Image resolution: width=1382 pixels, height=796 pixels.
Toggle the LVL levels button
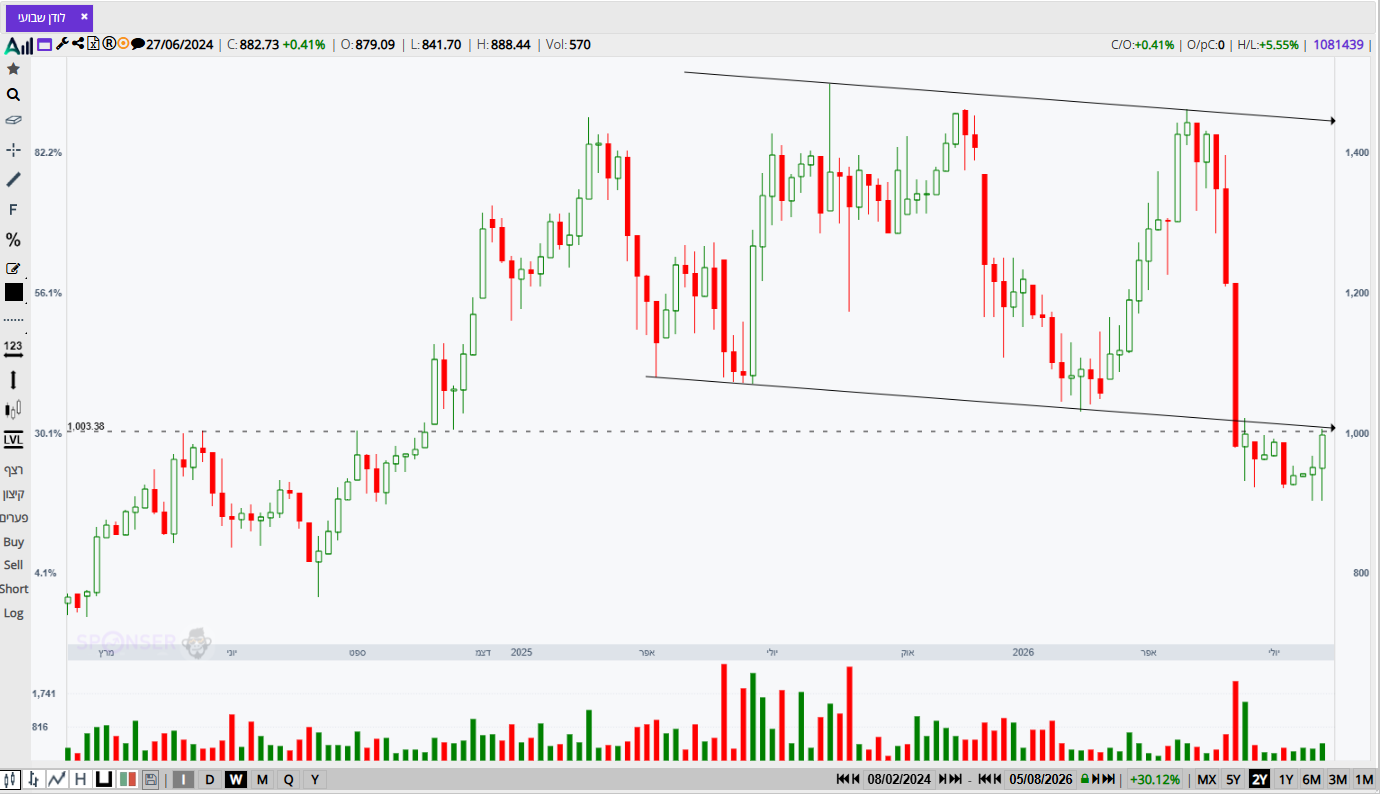pyautogui.click(x=13, y=440)
